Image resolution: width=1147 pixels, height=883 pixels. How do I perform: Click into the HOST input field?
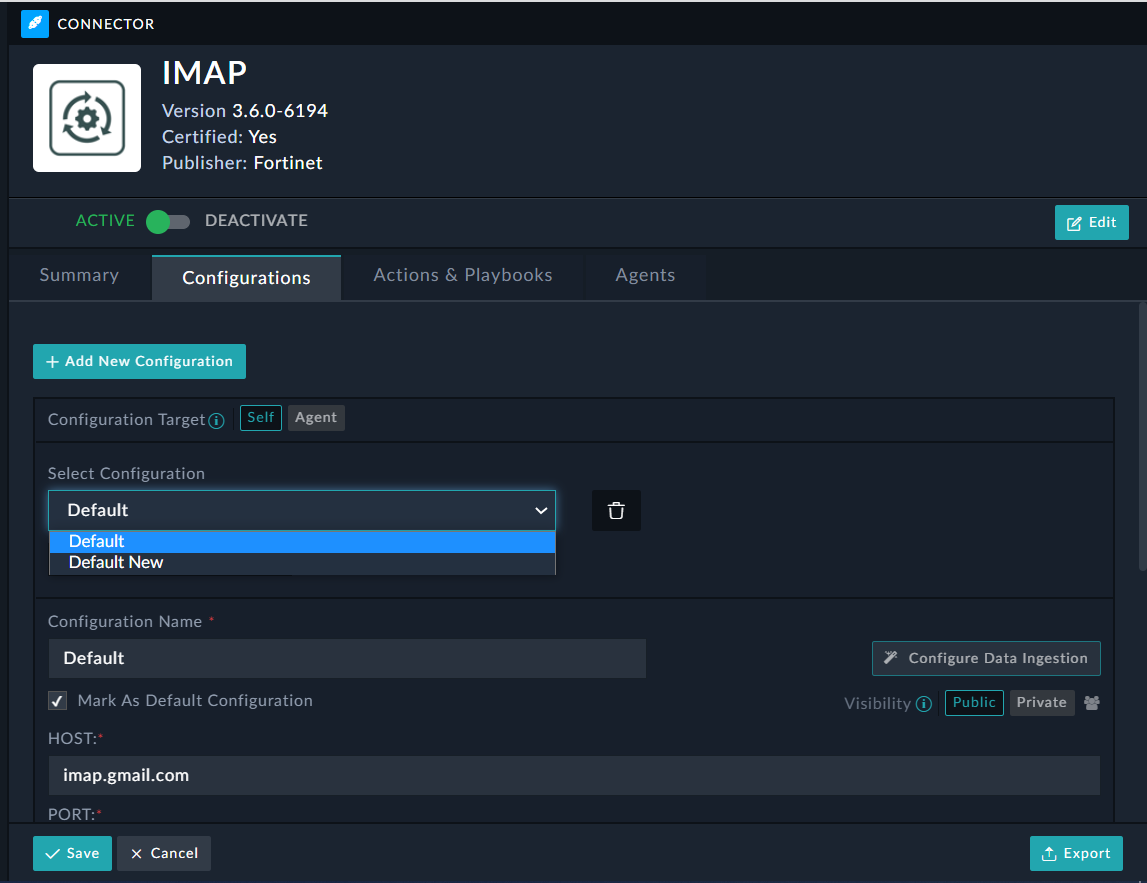tap(573, 775)
